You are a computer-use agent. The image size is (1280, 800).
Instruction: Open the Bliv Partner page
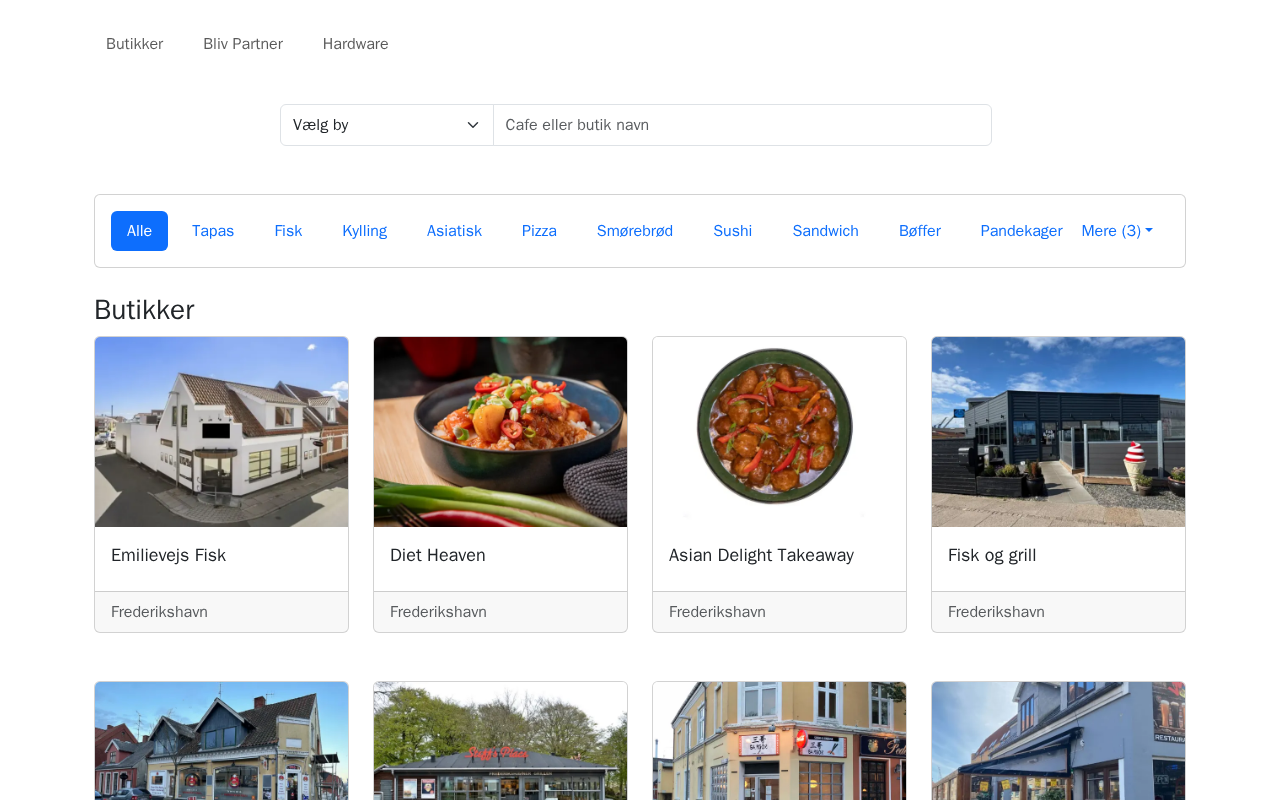coord(243,44)
